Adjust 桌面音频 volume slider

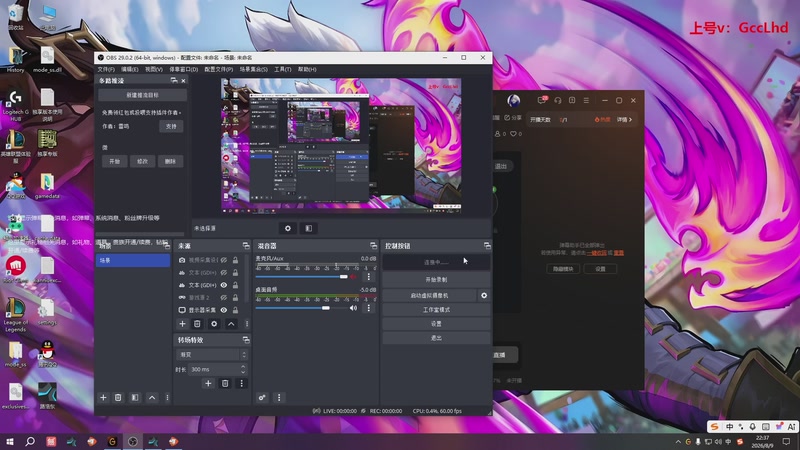pos(301,308)
